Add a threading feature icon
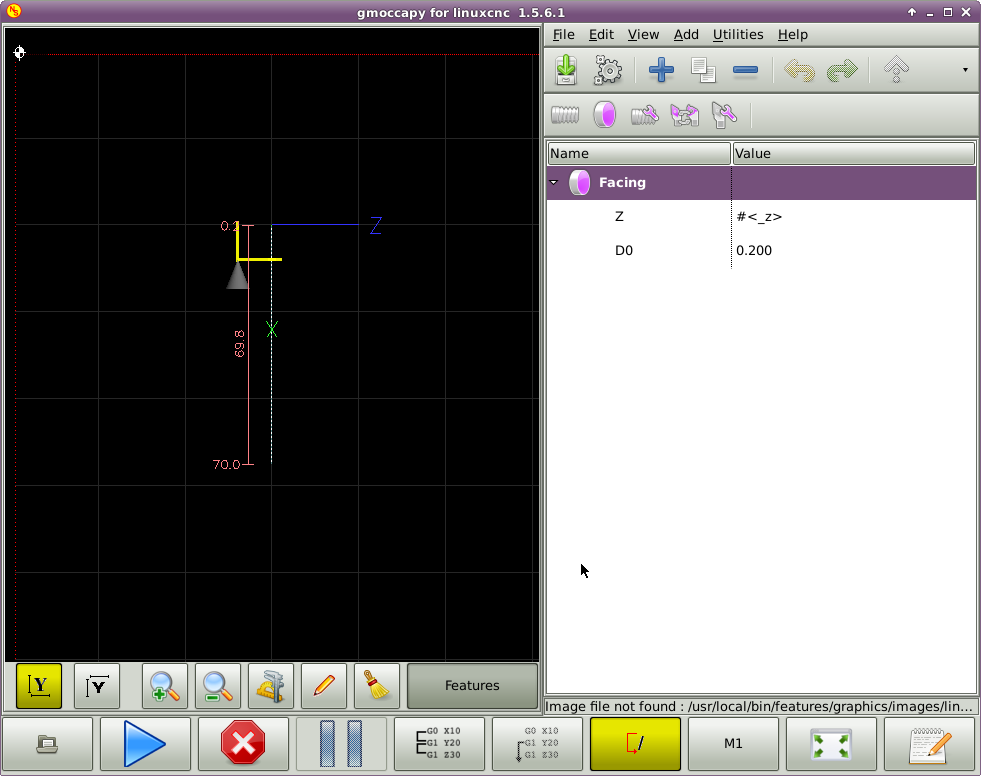Viewport: 981px width, 776px height. [565, 115]
